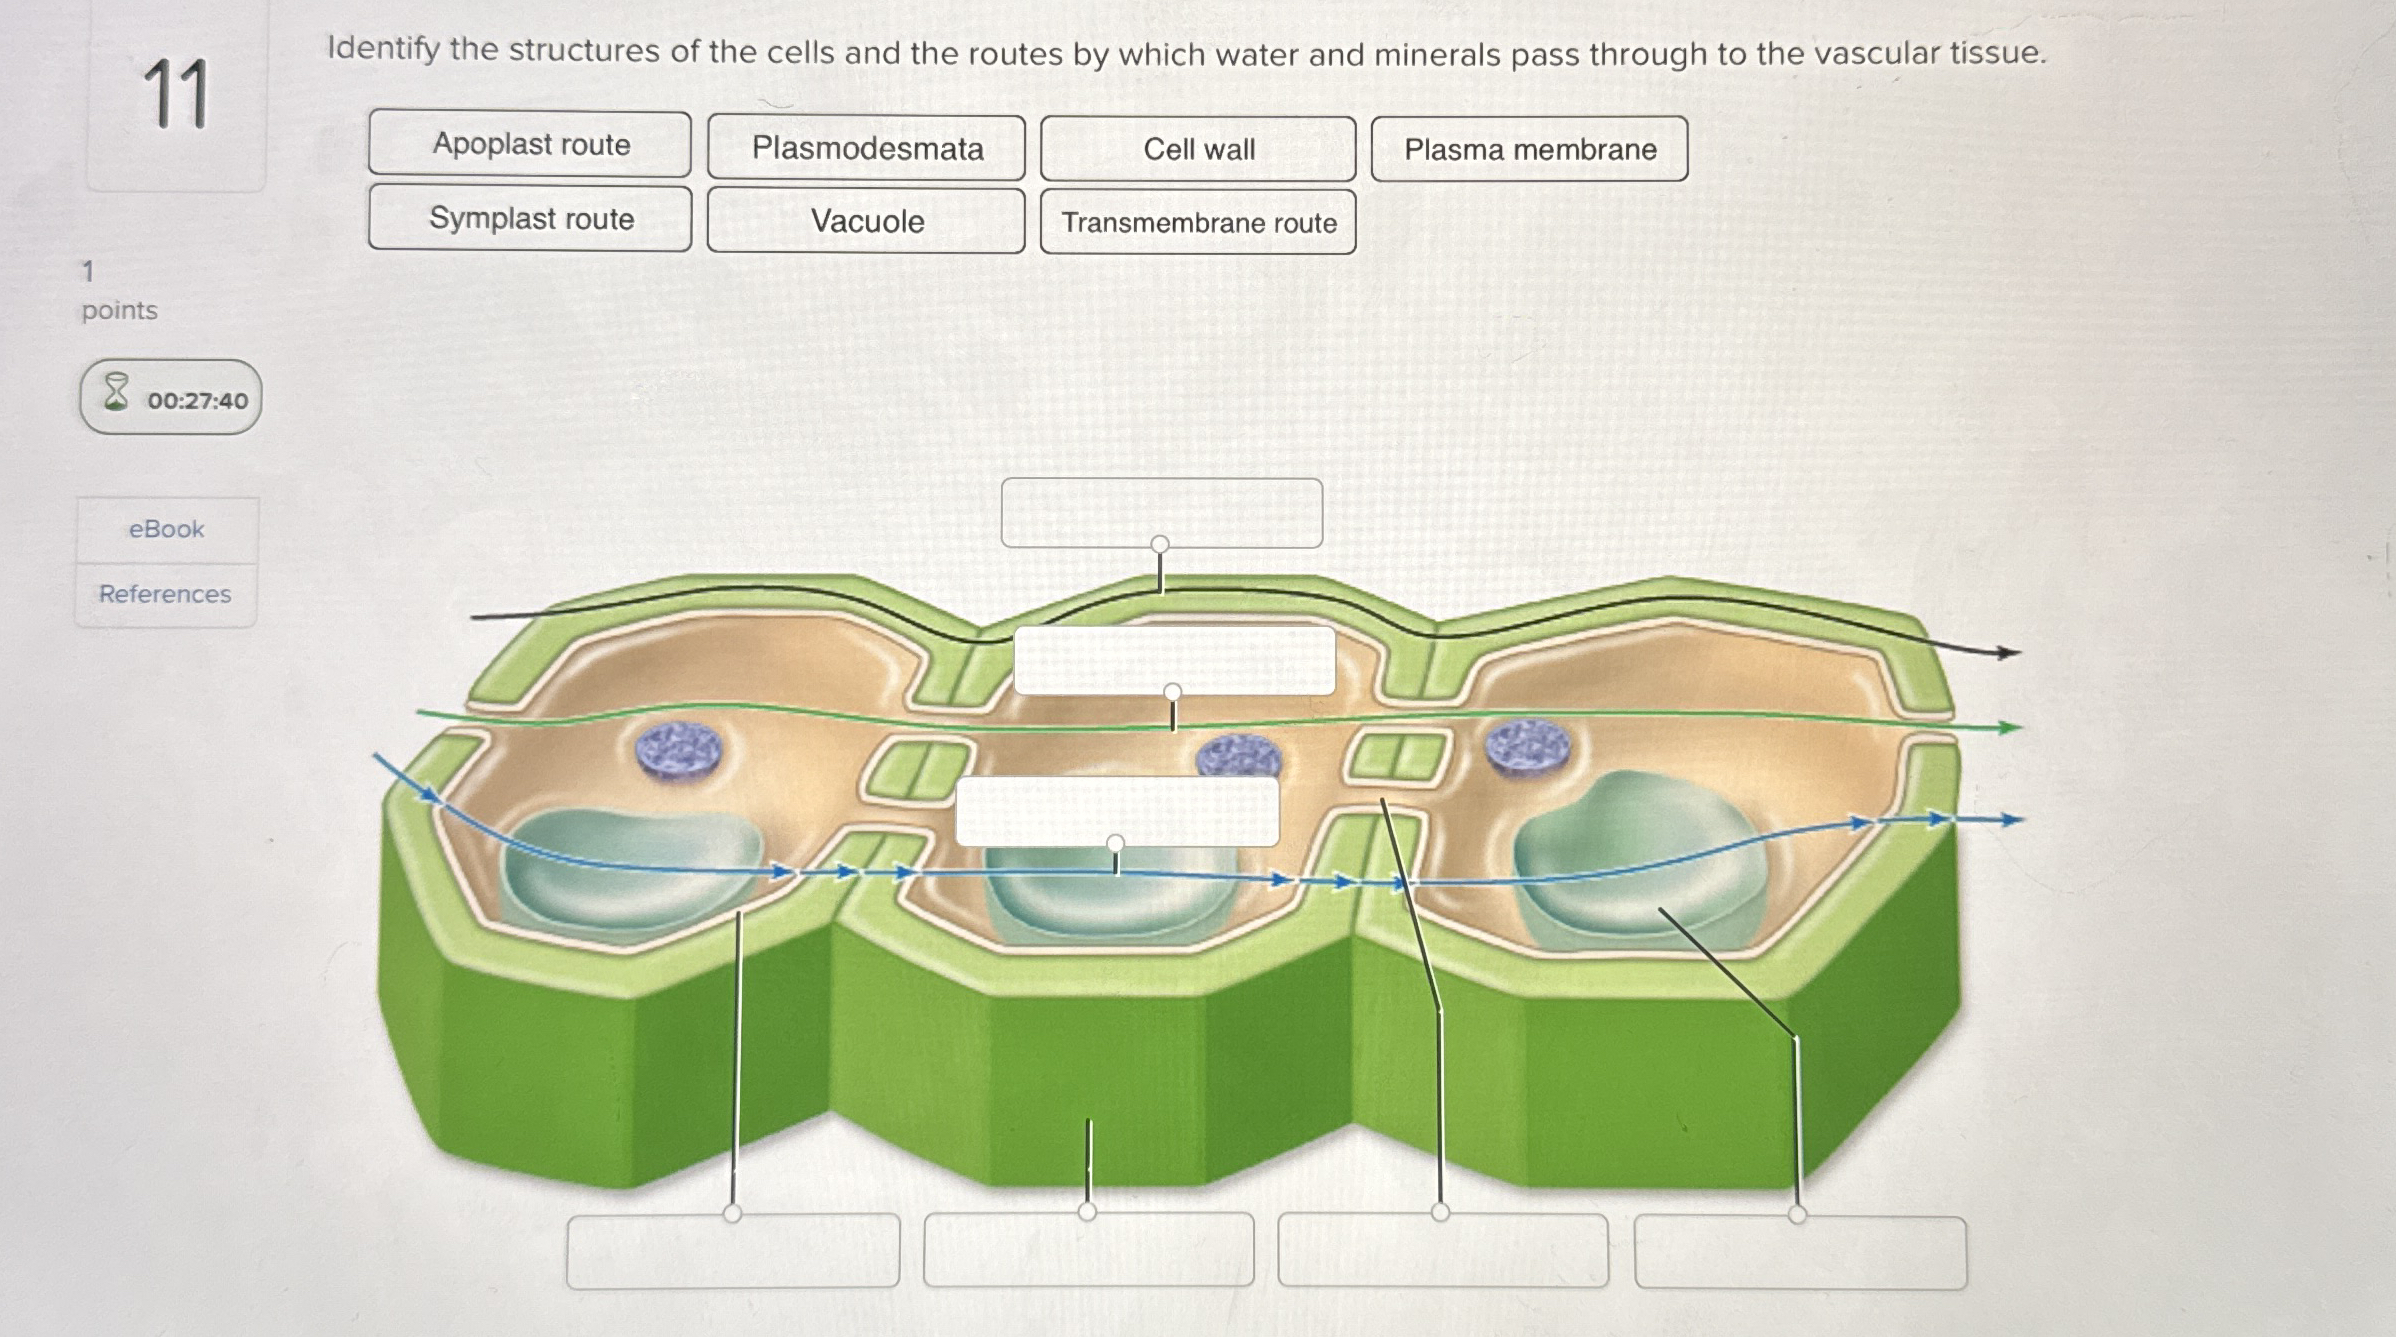2396x1337 pixels.
Task: Click the hourglass timer icon
Action: (116, 392)
